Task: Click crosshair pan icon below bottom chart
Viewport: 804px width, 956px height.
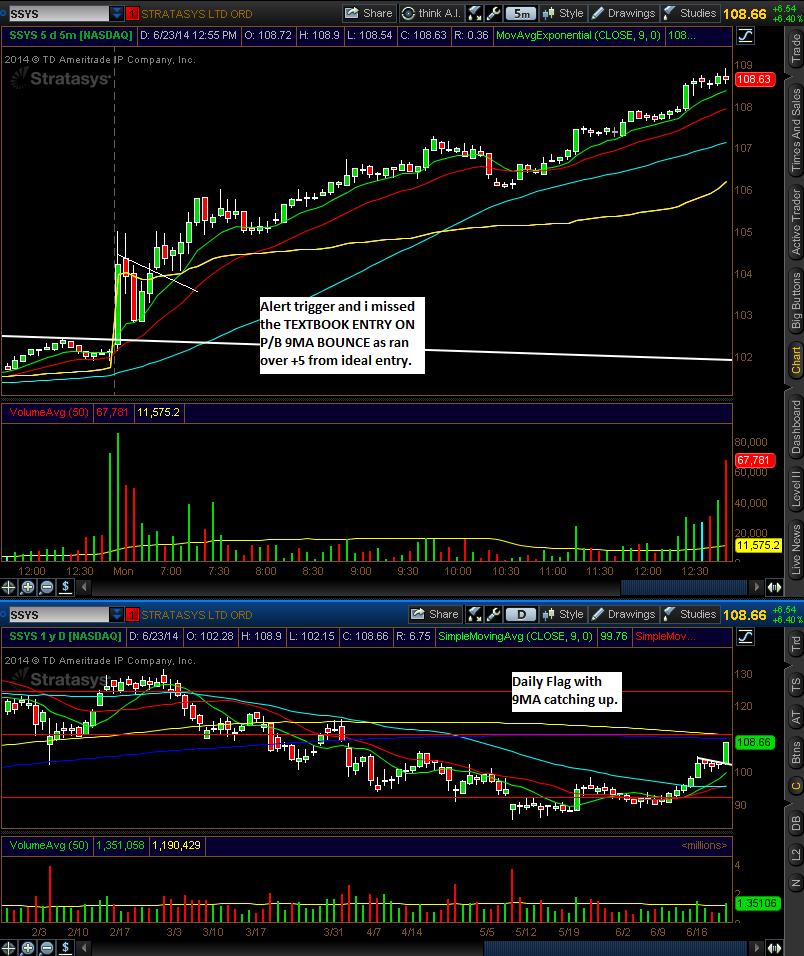Action: (x=9, y=948)
